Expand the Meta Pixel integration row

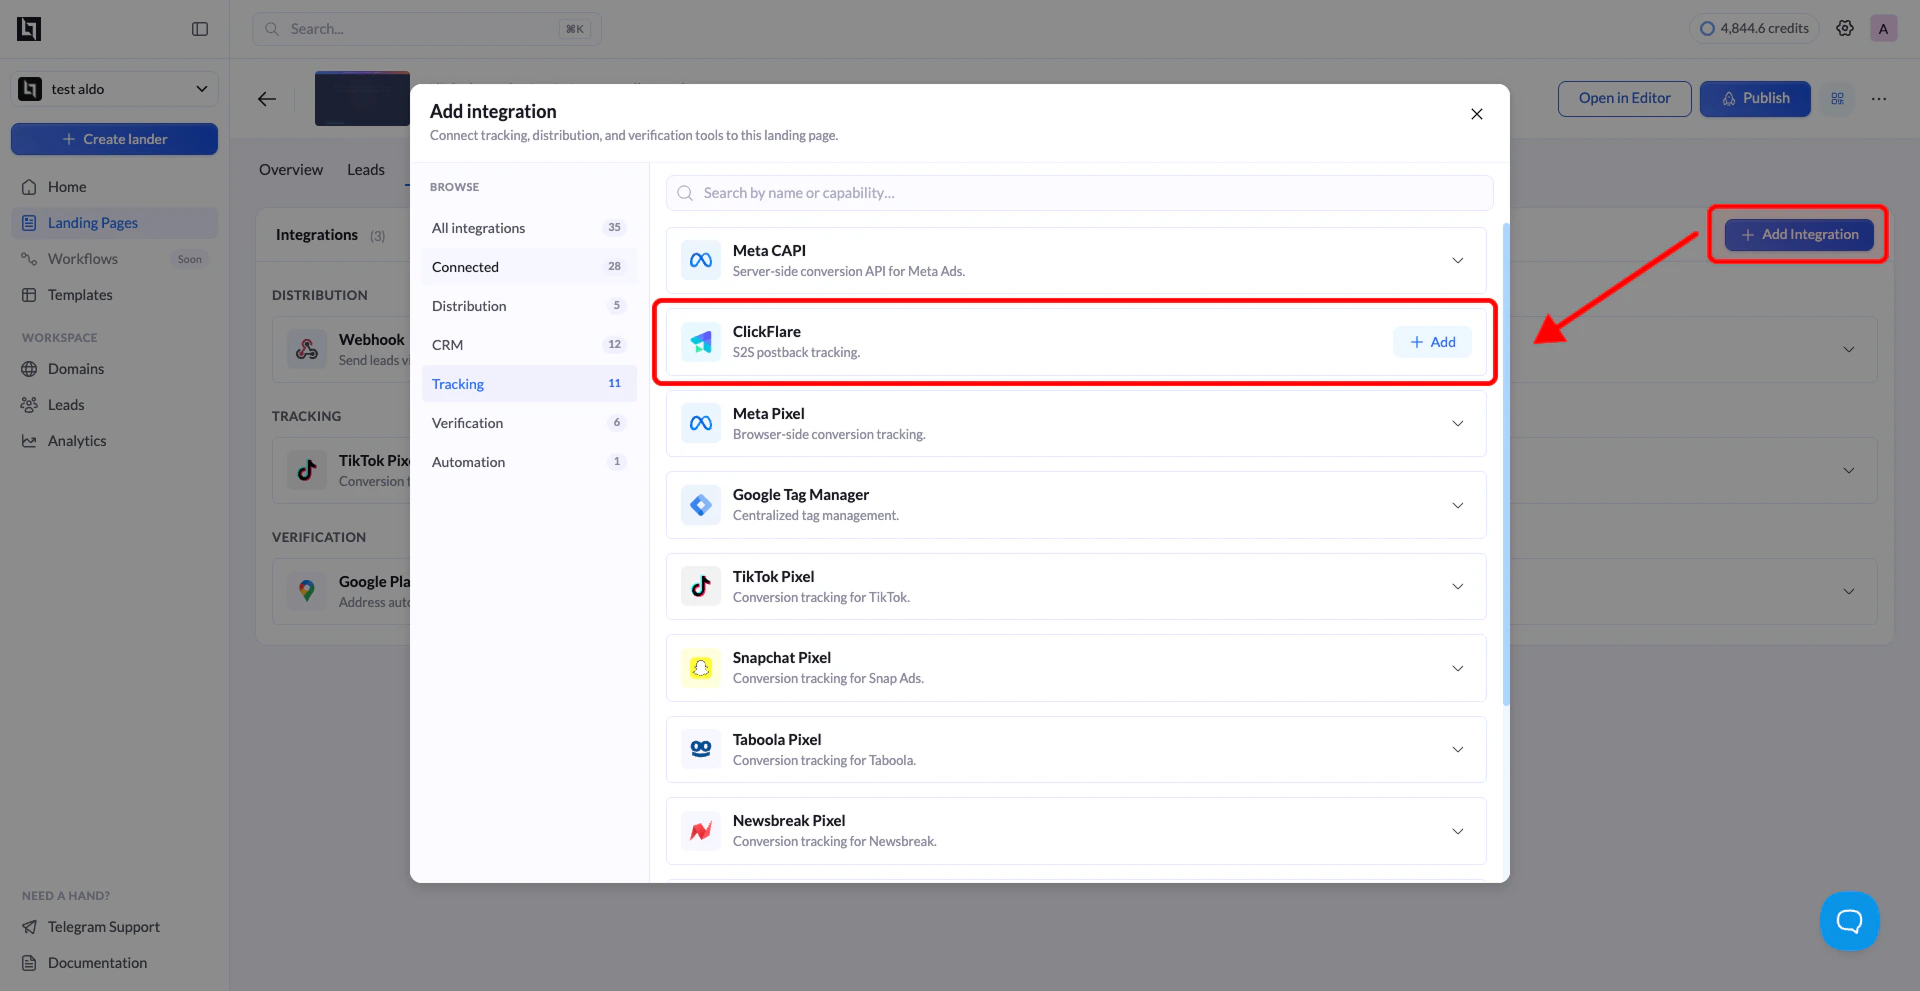coord(1458,424)
